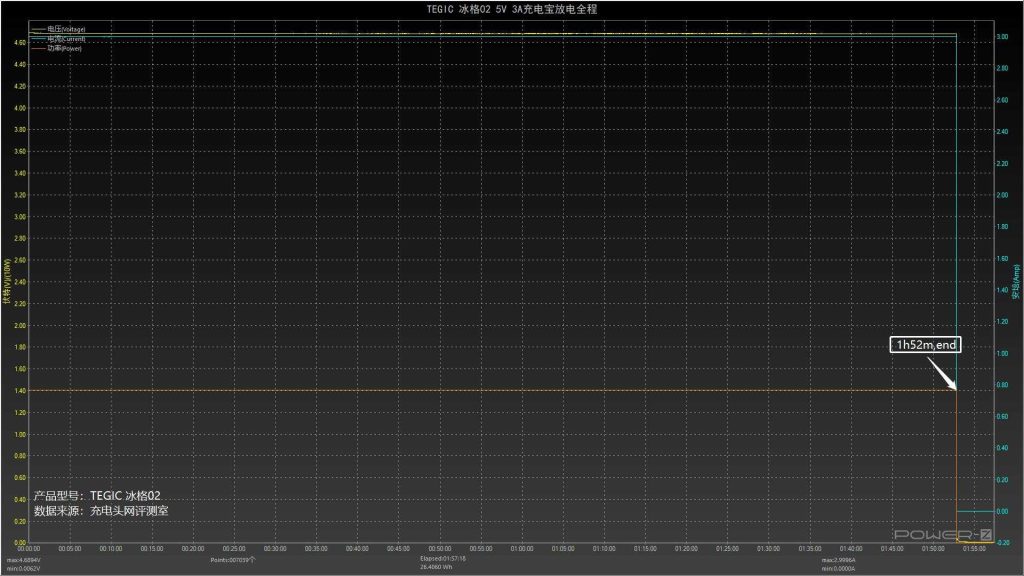The width and height of the screenshot is (1024, 576).
Task: Click the 2.00 value on the right amp axis
Action: [1002, 195]
